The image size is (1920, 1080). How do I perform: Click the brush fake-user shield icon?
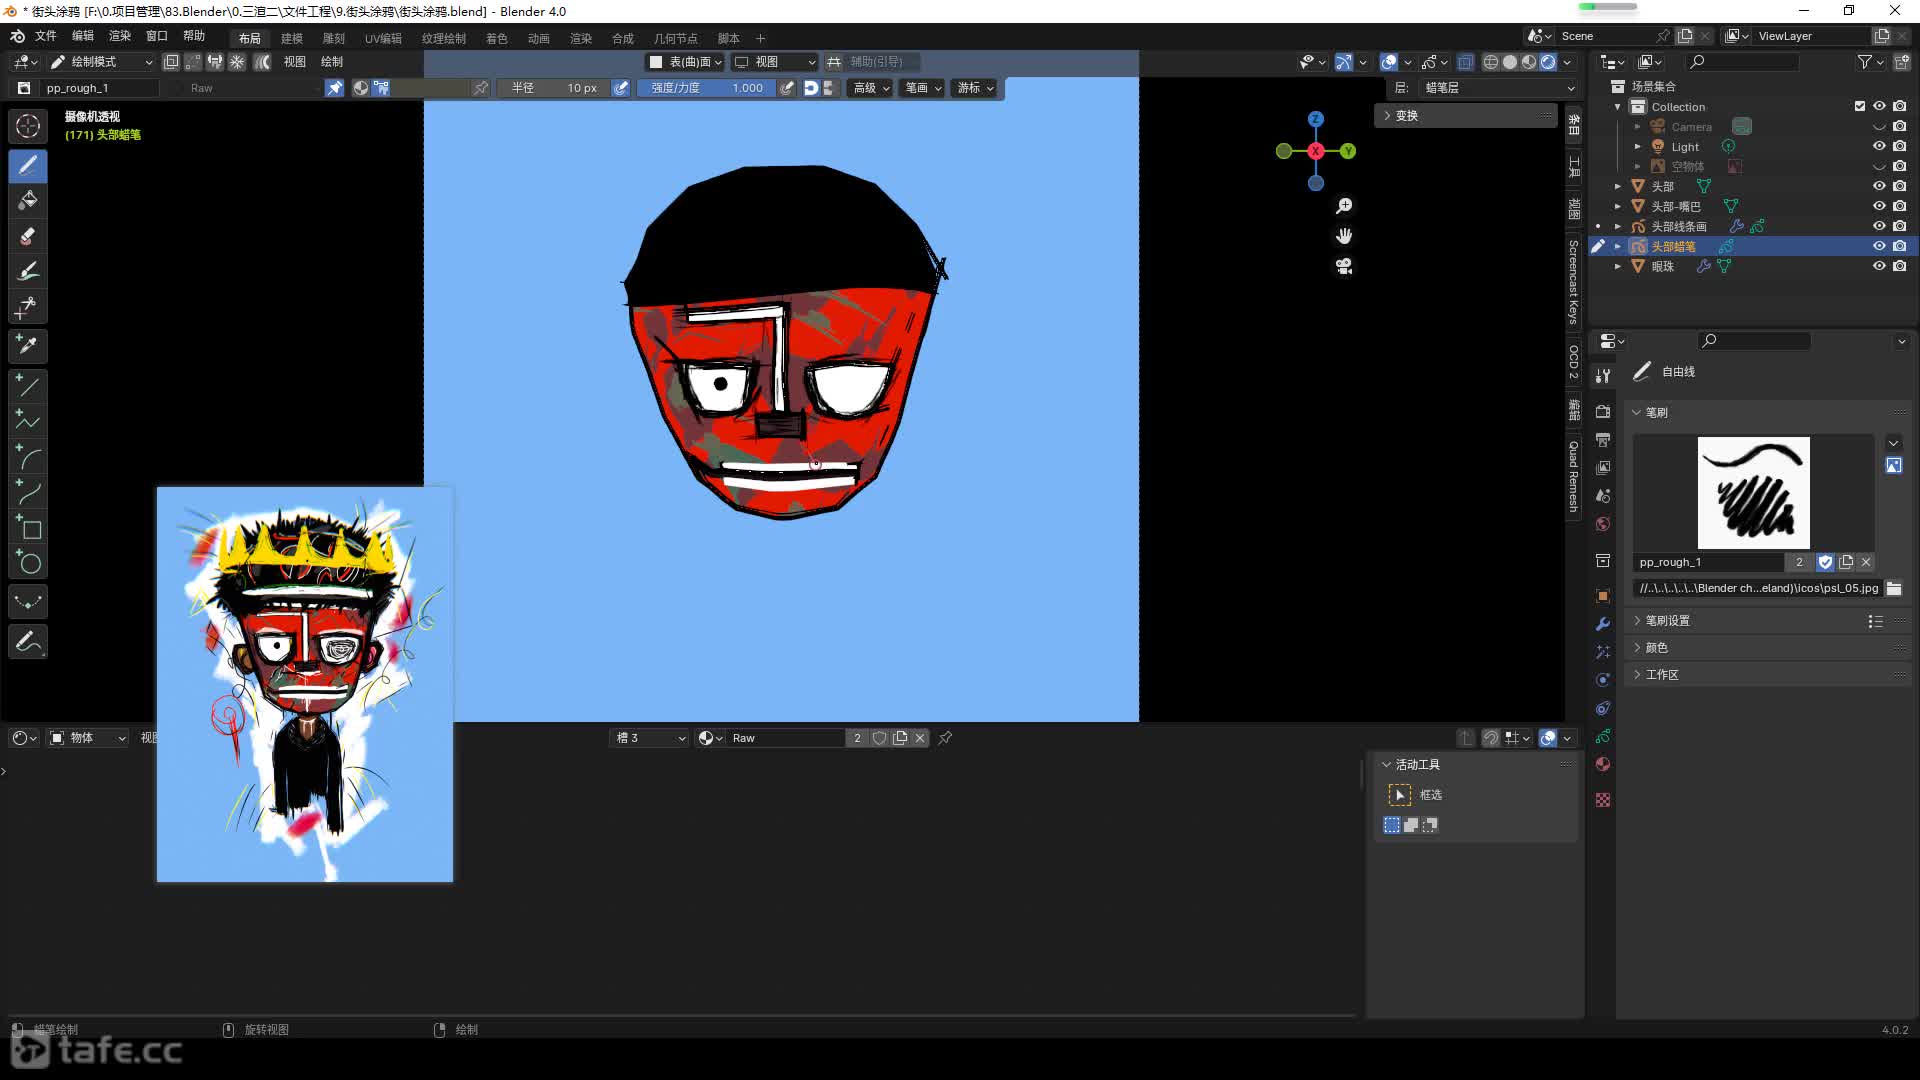pos(1825,562)
